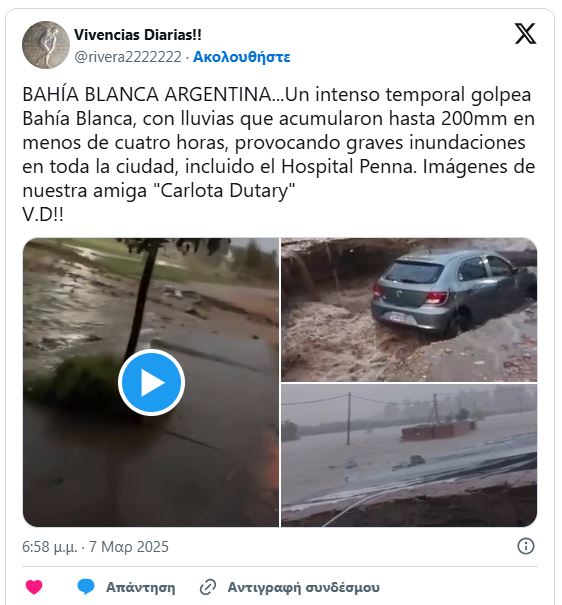Click the chain link copy icon
Screen dimensions: 562x605
point(208,587)
